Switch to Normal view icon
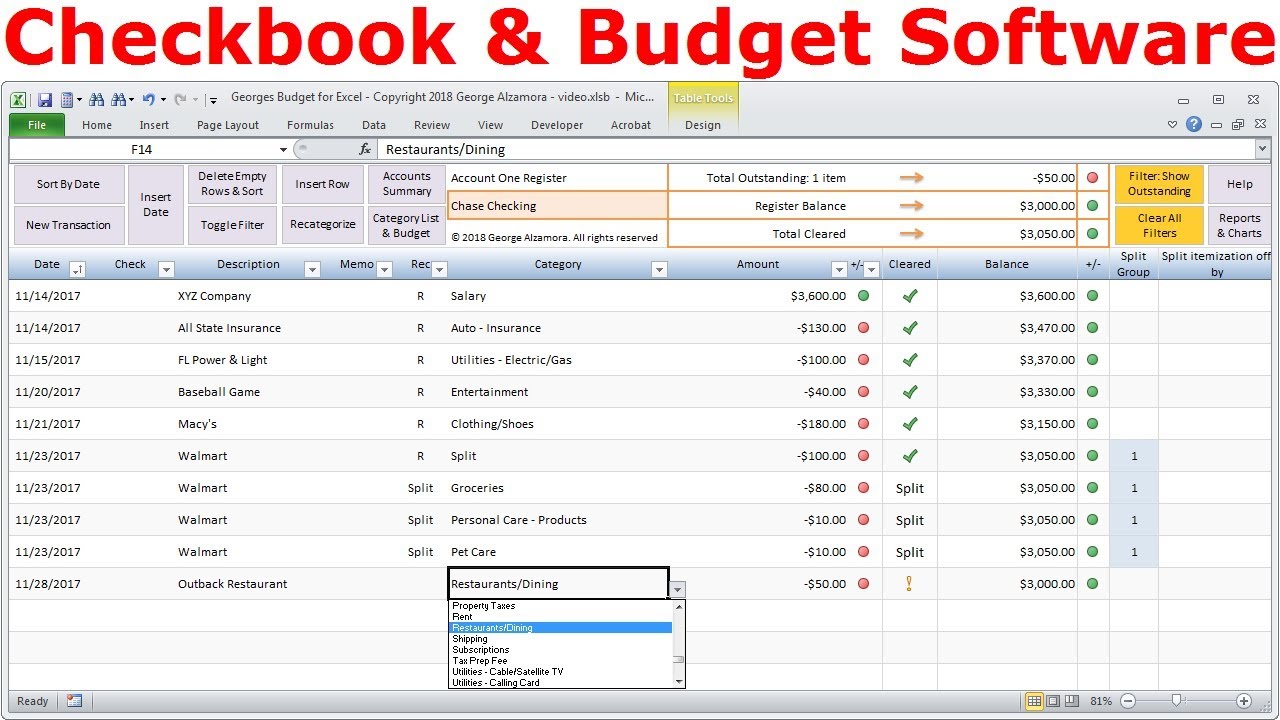1280x720 pixels. pos(1035,701)
